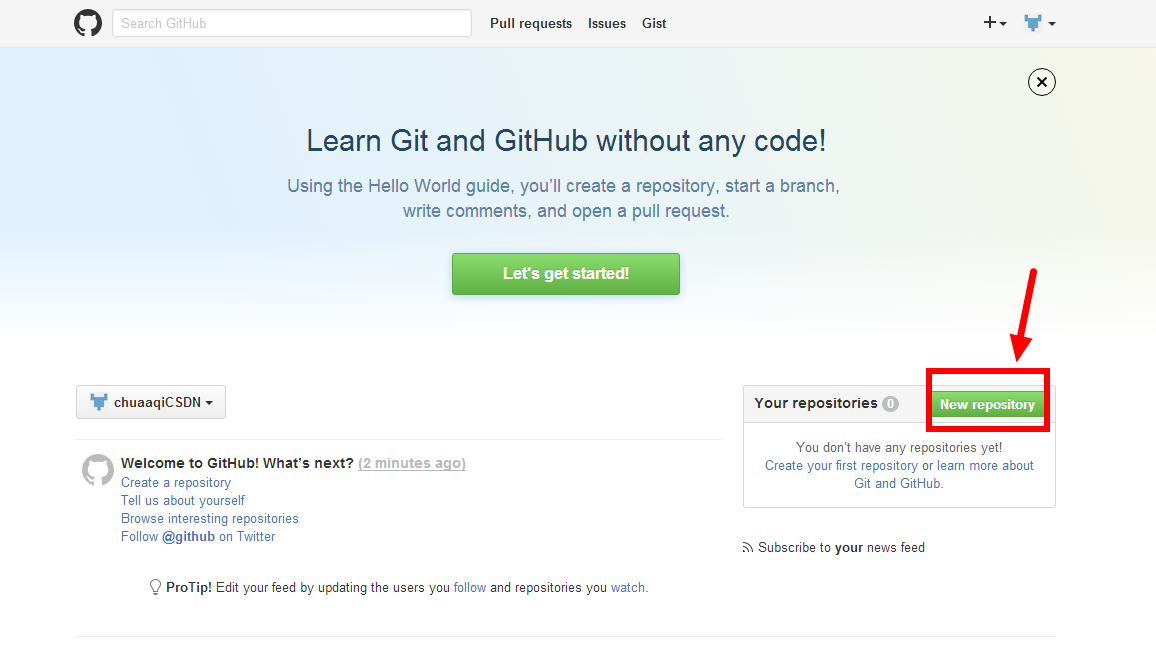Expand the chuaaqiCSDN account switcher
Screen dimensions: 1156x650
click(x=151, y=402)
